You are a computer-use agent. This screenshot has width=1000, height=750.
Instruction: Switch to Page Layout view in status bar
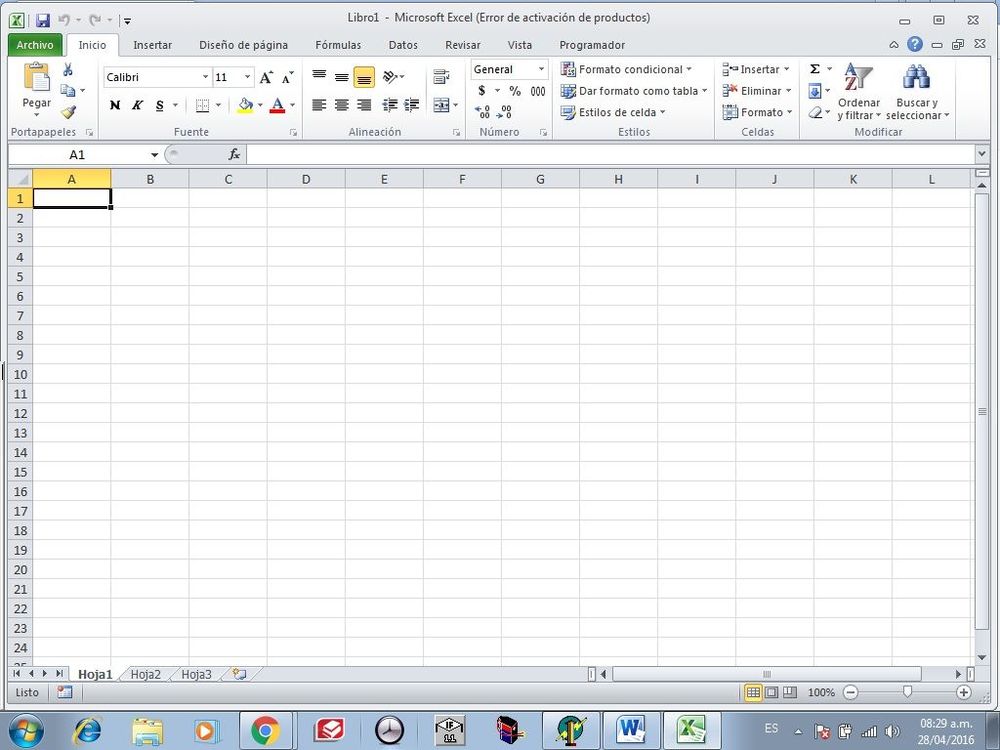771,692
